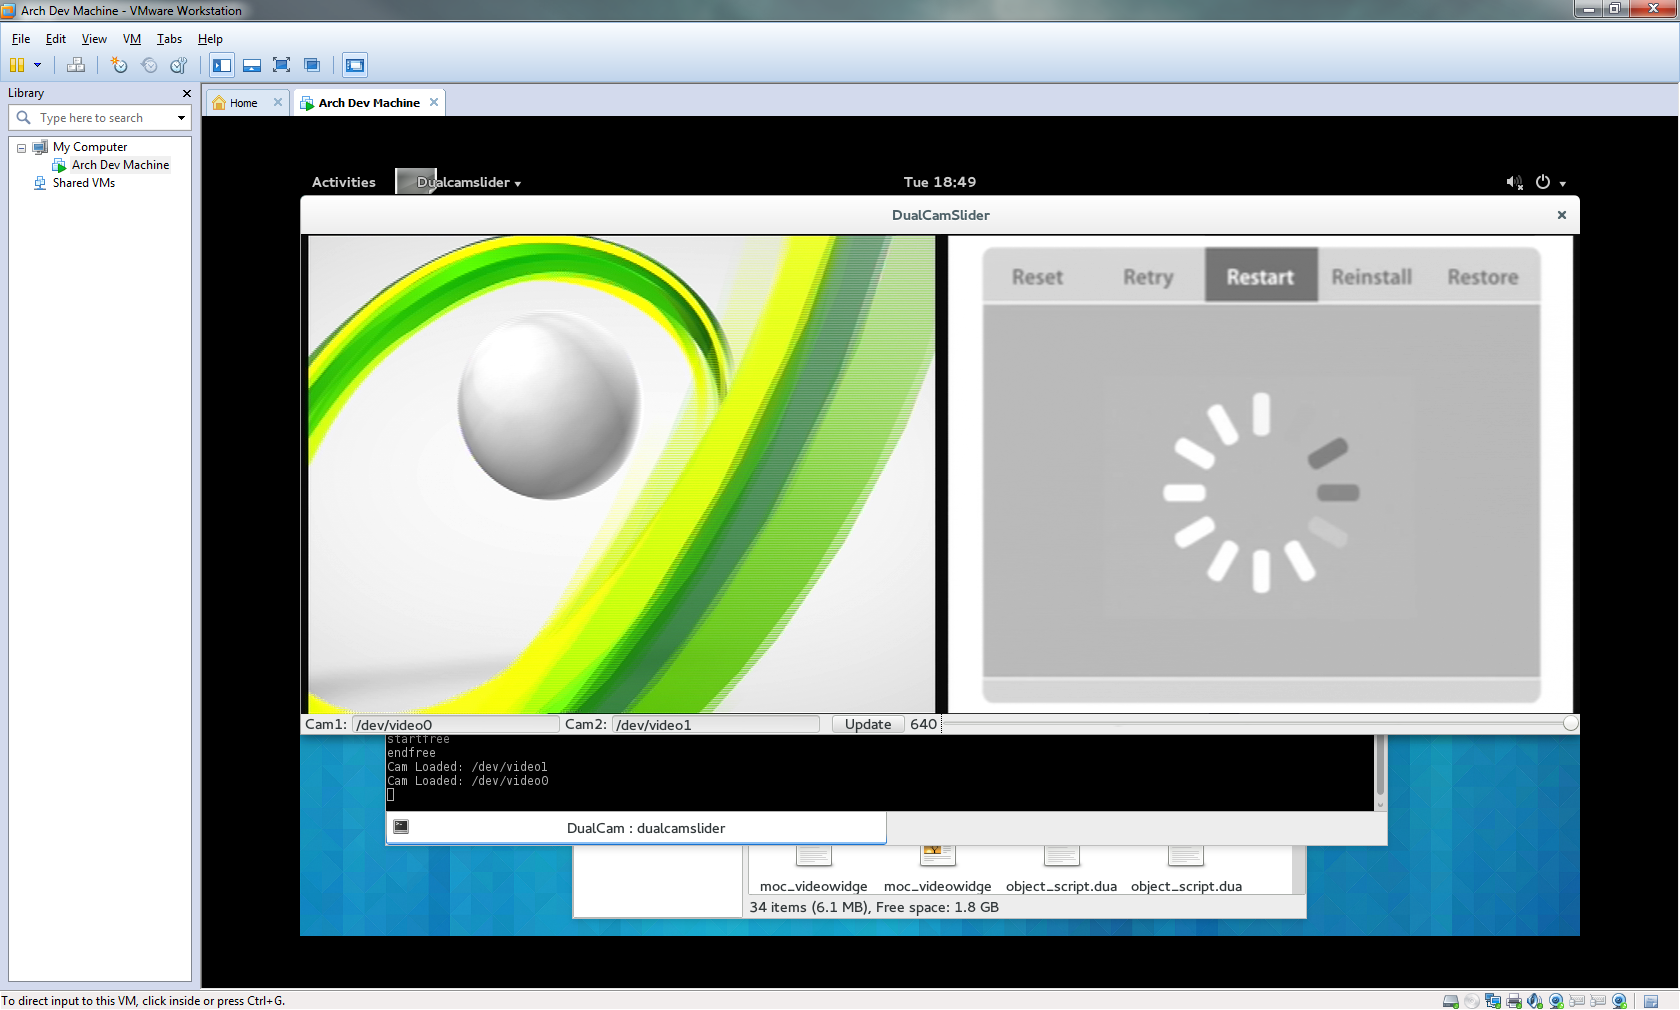The image size is (1680, 1010).
Task: Expand the library search dropdown arrow
Action: click(181, 118)
